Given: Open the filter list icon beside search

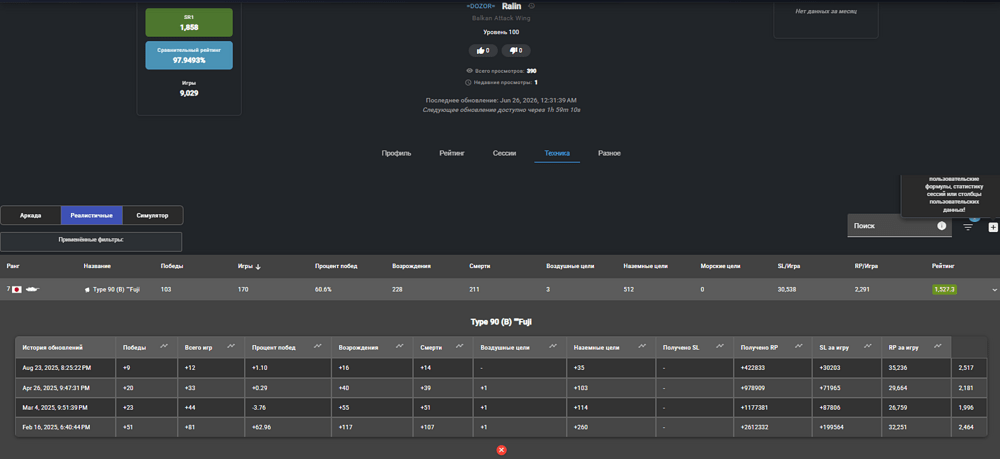Looking at the screenshot, I should point(968,226).
